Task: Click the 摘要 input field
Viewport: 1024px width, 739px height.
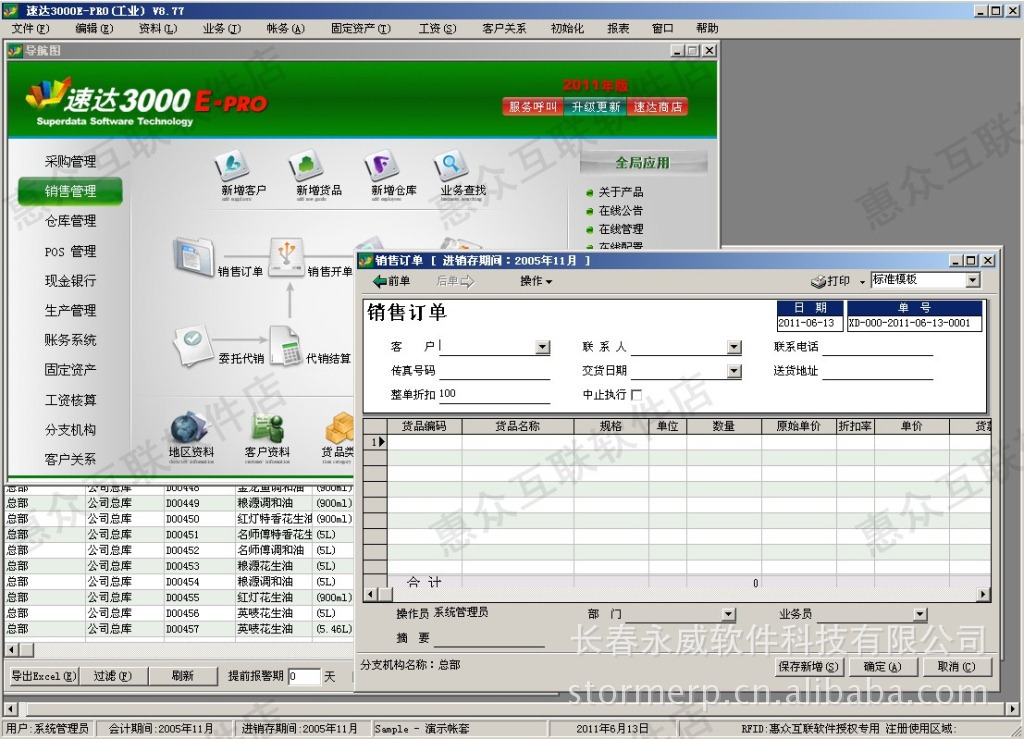Action: coord(490,638)
